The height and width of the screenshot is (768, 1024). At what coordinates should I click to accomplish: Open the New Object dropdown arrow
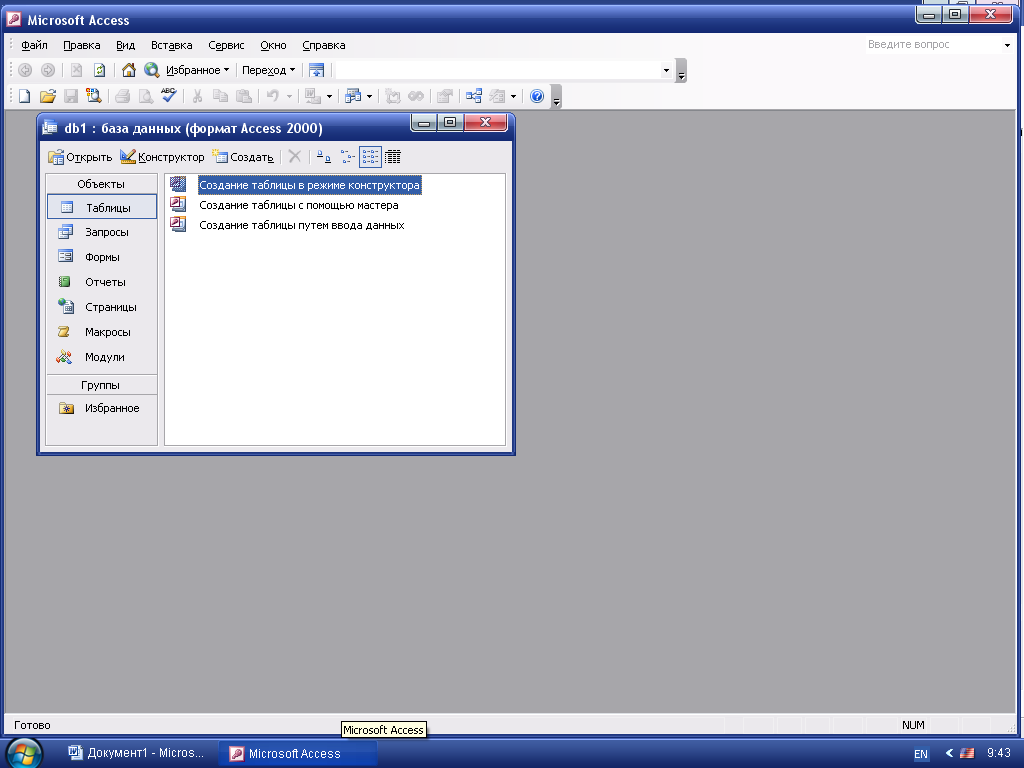click(x=369, y=96)
